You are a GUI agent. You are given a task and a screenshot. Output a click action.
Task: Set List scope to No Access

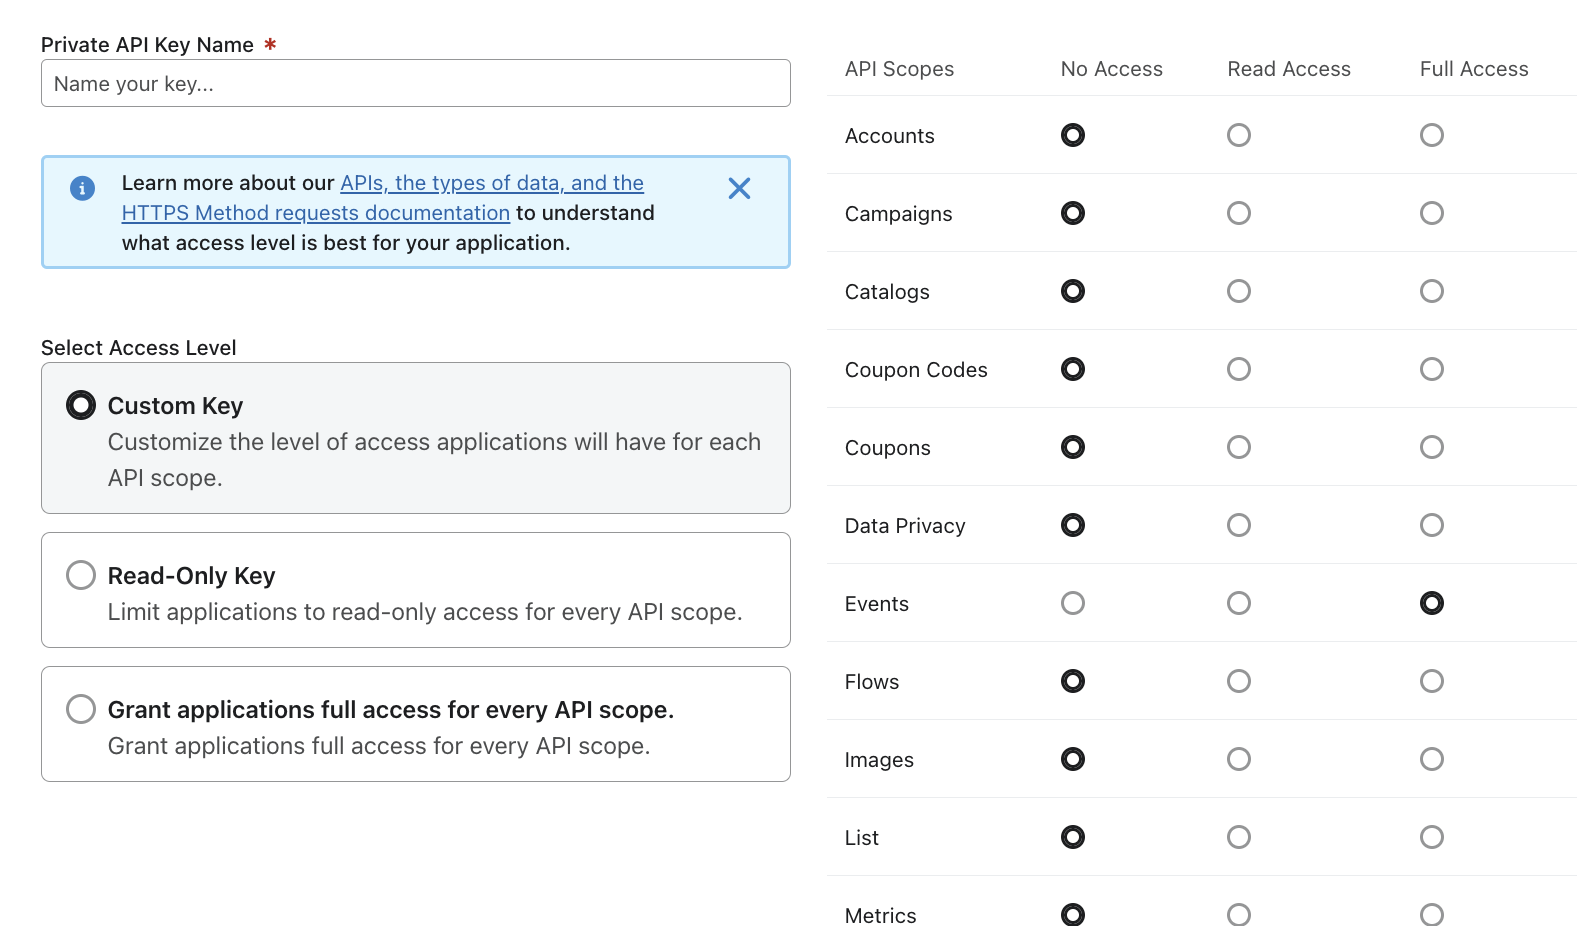[x=1073, y=837]
